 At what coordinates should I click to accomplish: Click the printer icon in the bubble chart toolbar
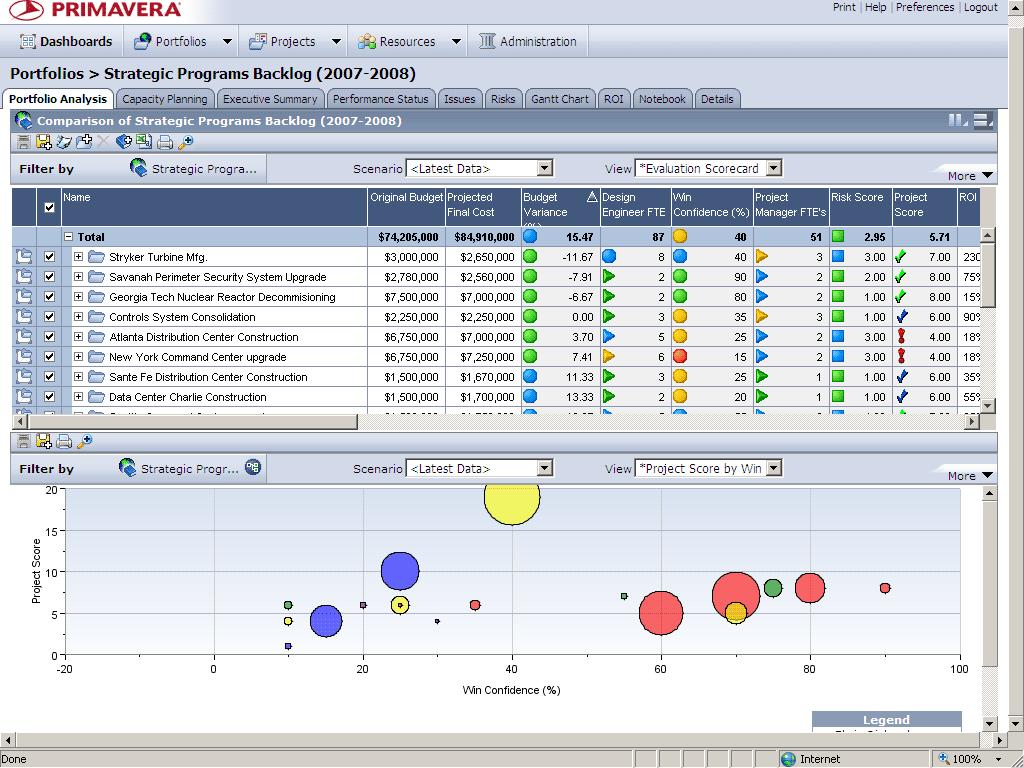[x=64, y=441]
